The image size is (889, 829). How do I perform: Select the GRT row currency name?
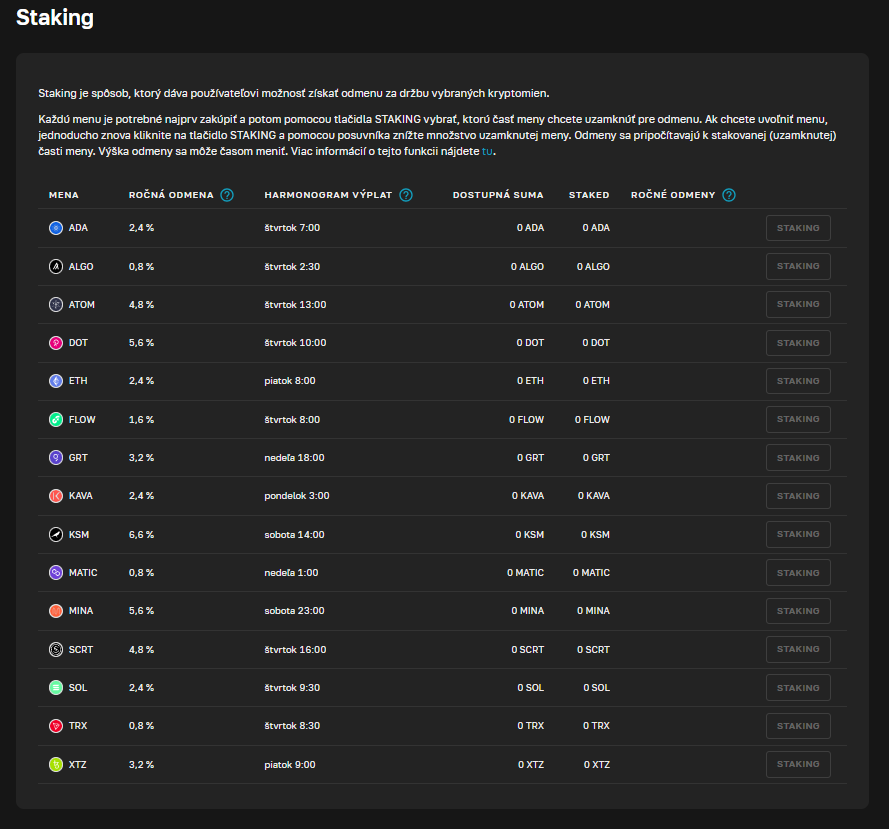(x=78, y=458)
